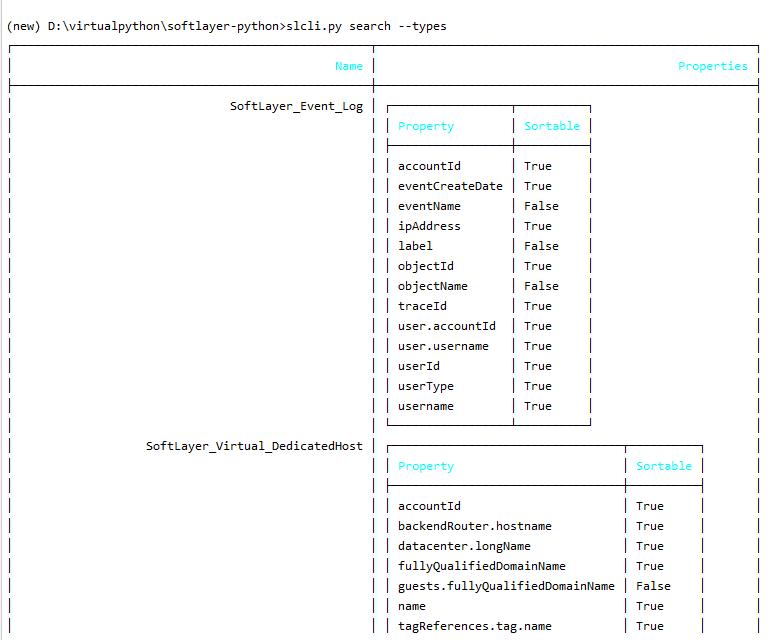
Task: Select the 'name' property row
Action: [x=412, y=607]
